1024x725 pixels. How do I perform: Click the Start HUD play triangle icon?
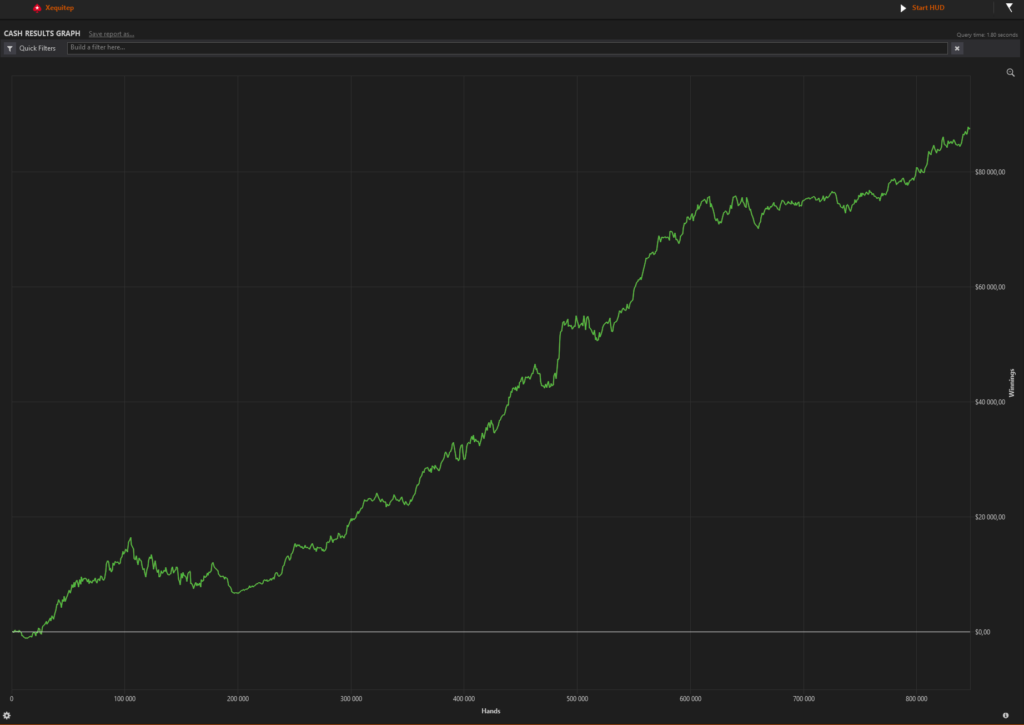[x=903, y=8]
